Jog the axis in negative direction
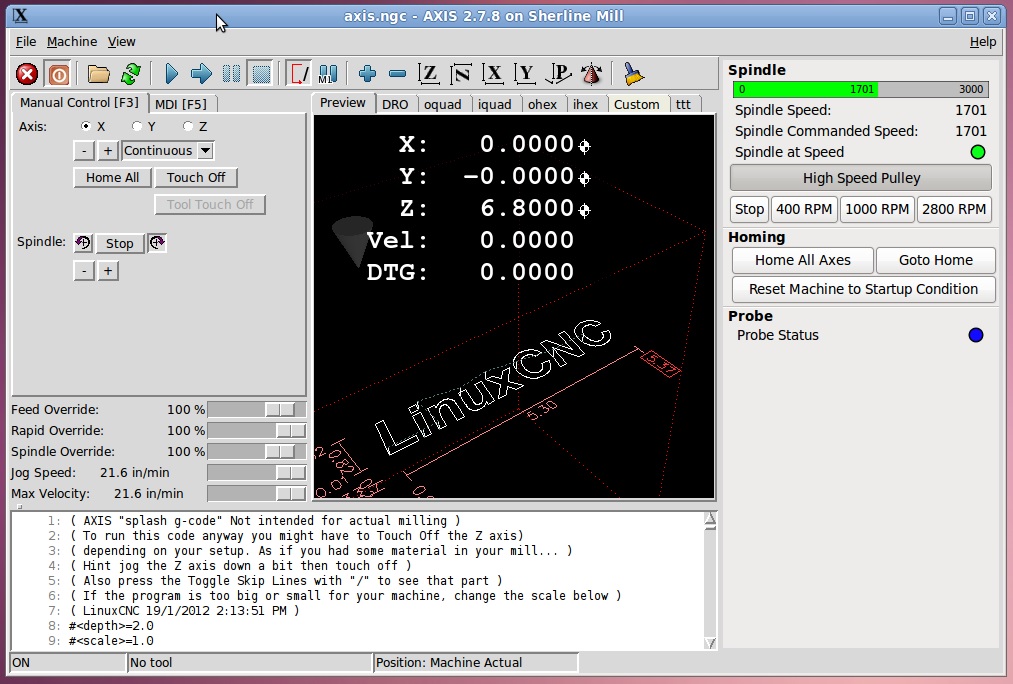The height and width of the screenshot is (684, 1013). point(84,150)
